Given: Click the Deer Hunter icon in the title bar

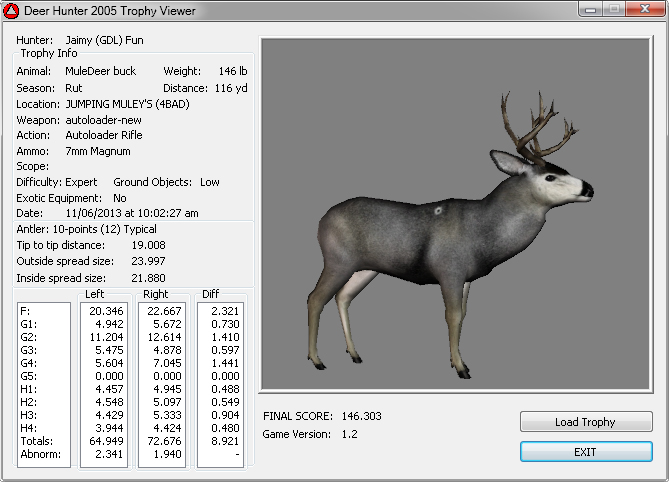Looking at the screenshot, I should 12,11.
